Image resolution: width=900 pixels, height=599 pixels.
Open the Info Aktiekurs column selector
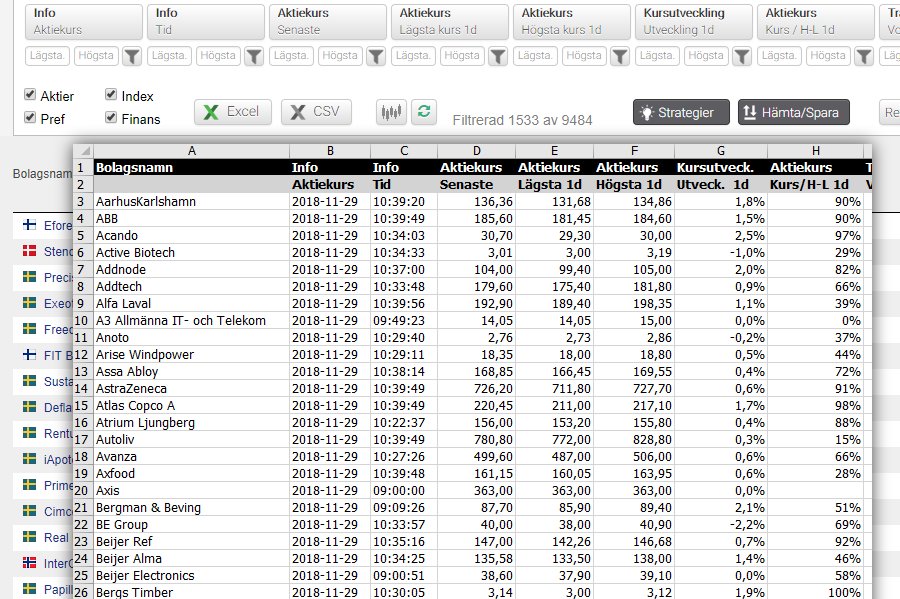84,22
